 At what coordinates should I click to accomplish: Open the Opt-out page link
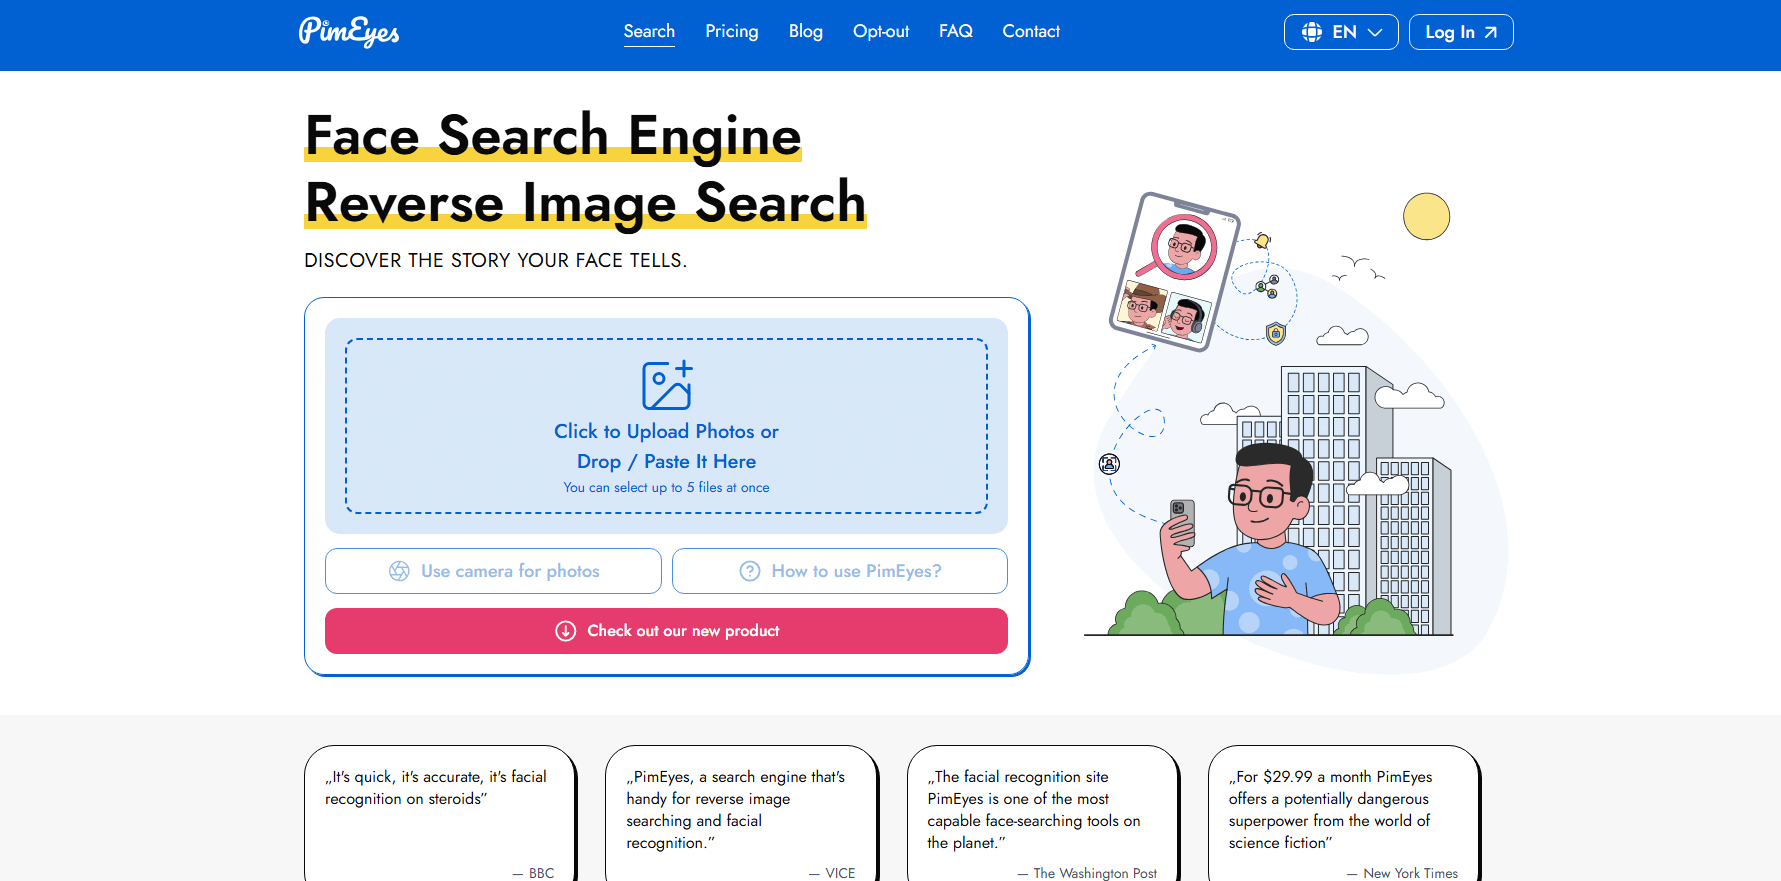click(880, 31)
